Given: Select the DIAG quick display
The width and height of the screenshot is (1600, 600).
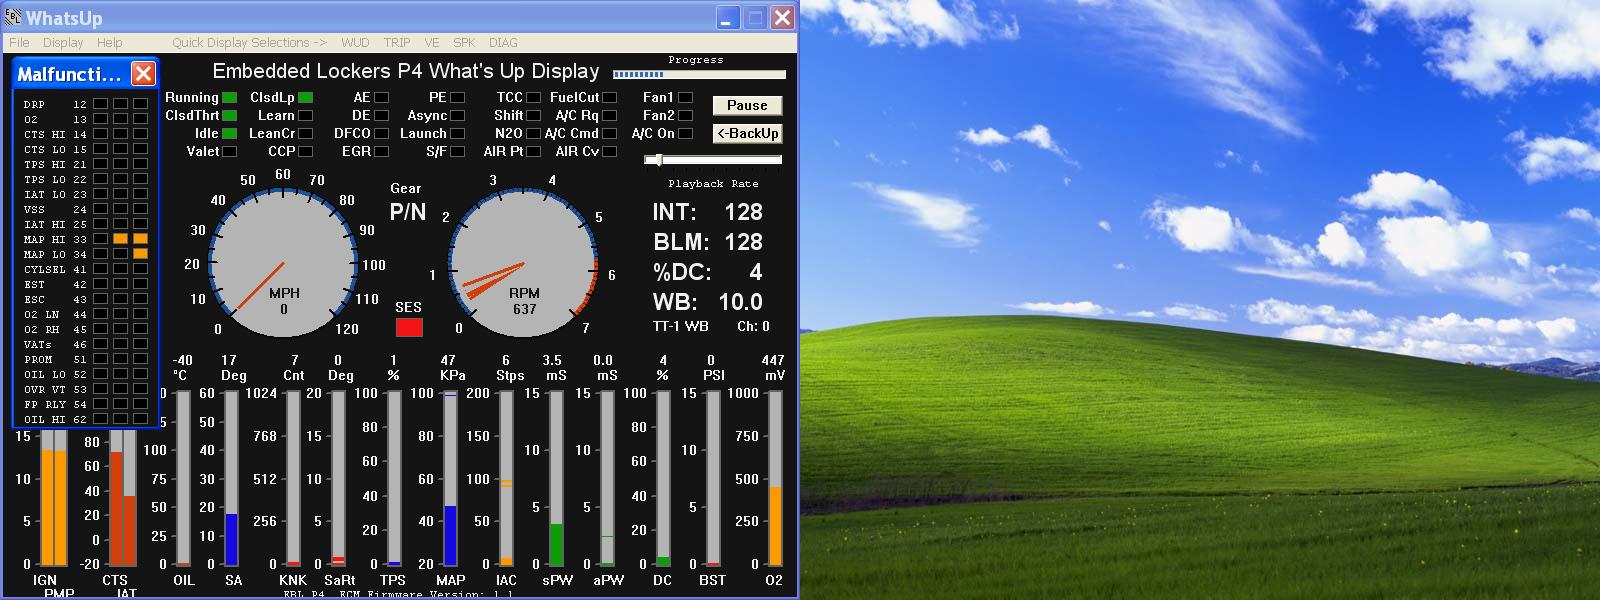Looking at the screenshot, I should (x=503, y=42).
